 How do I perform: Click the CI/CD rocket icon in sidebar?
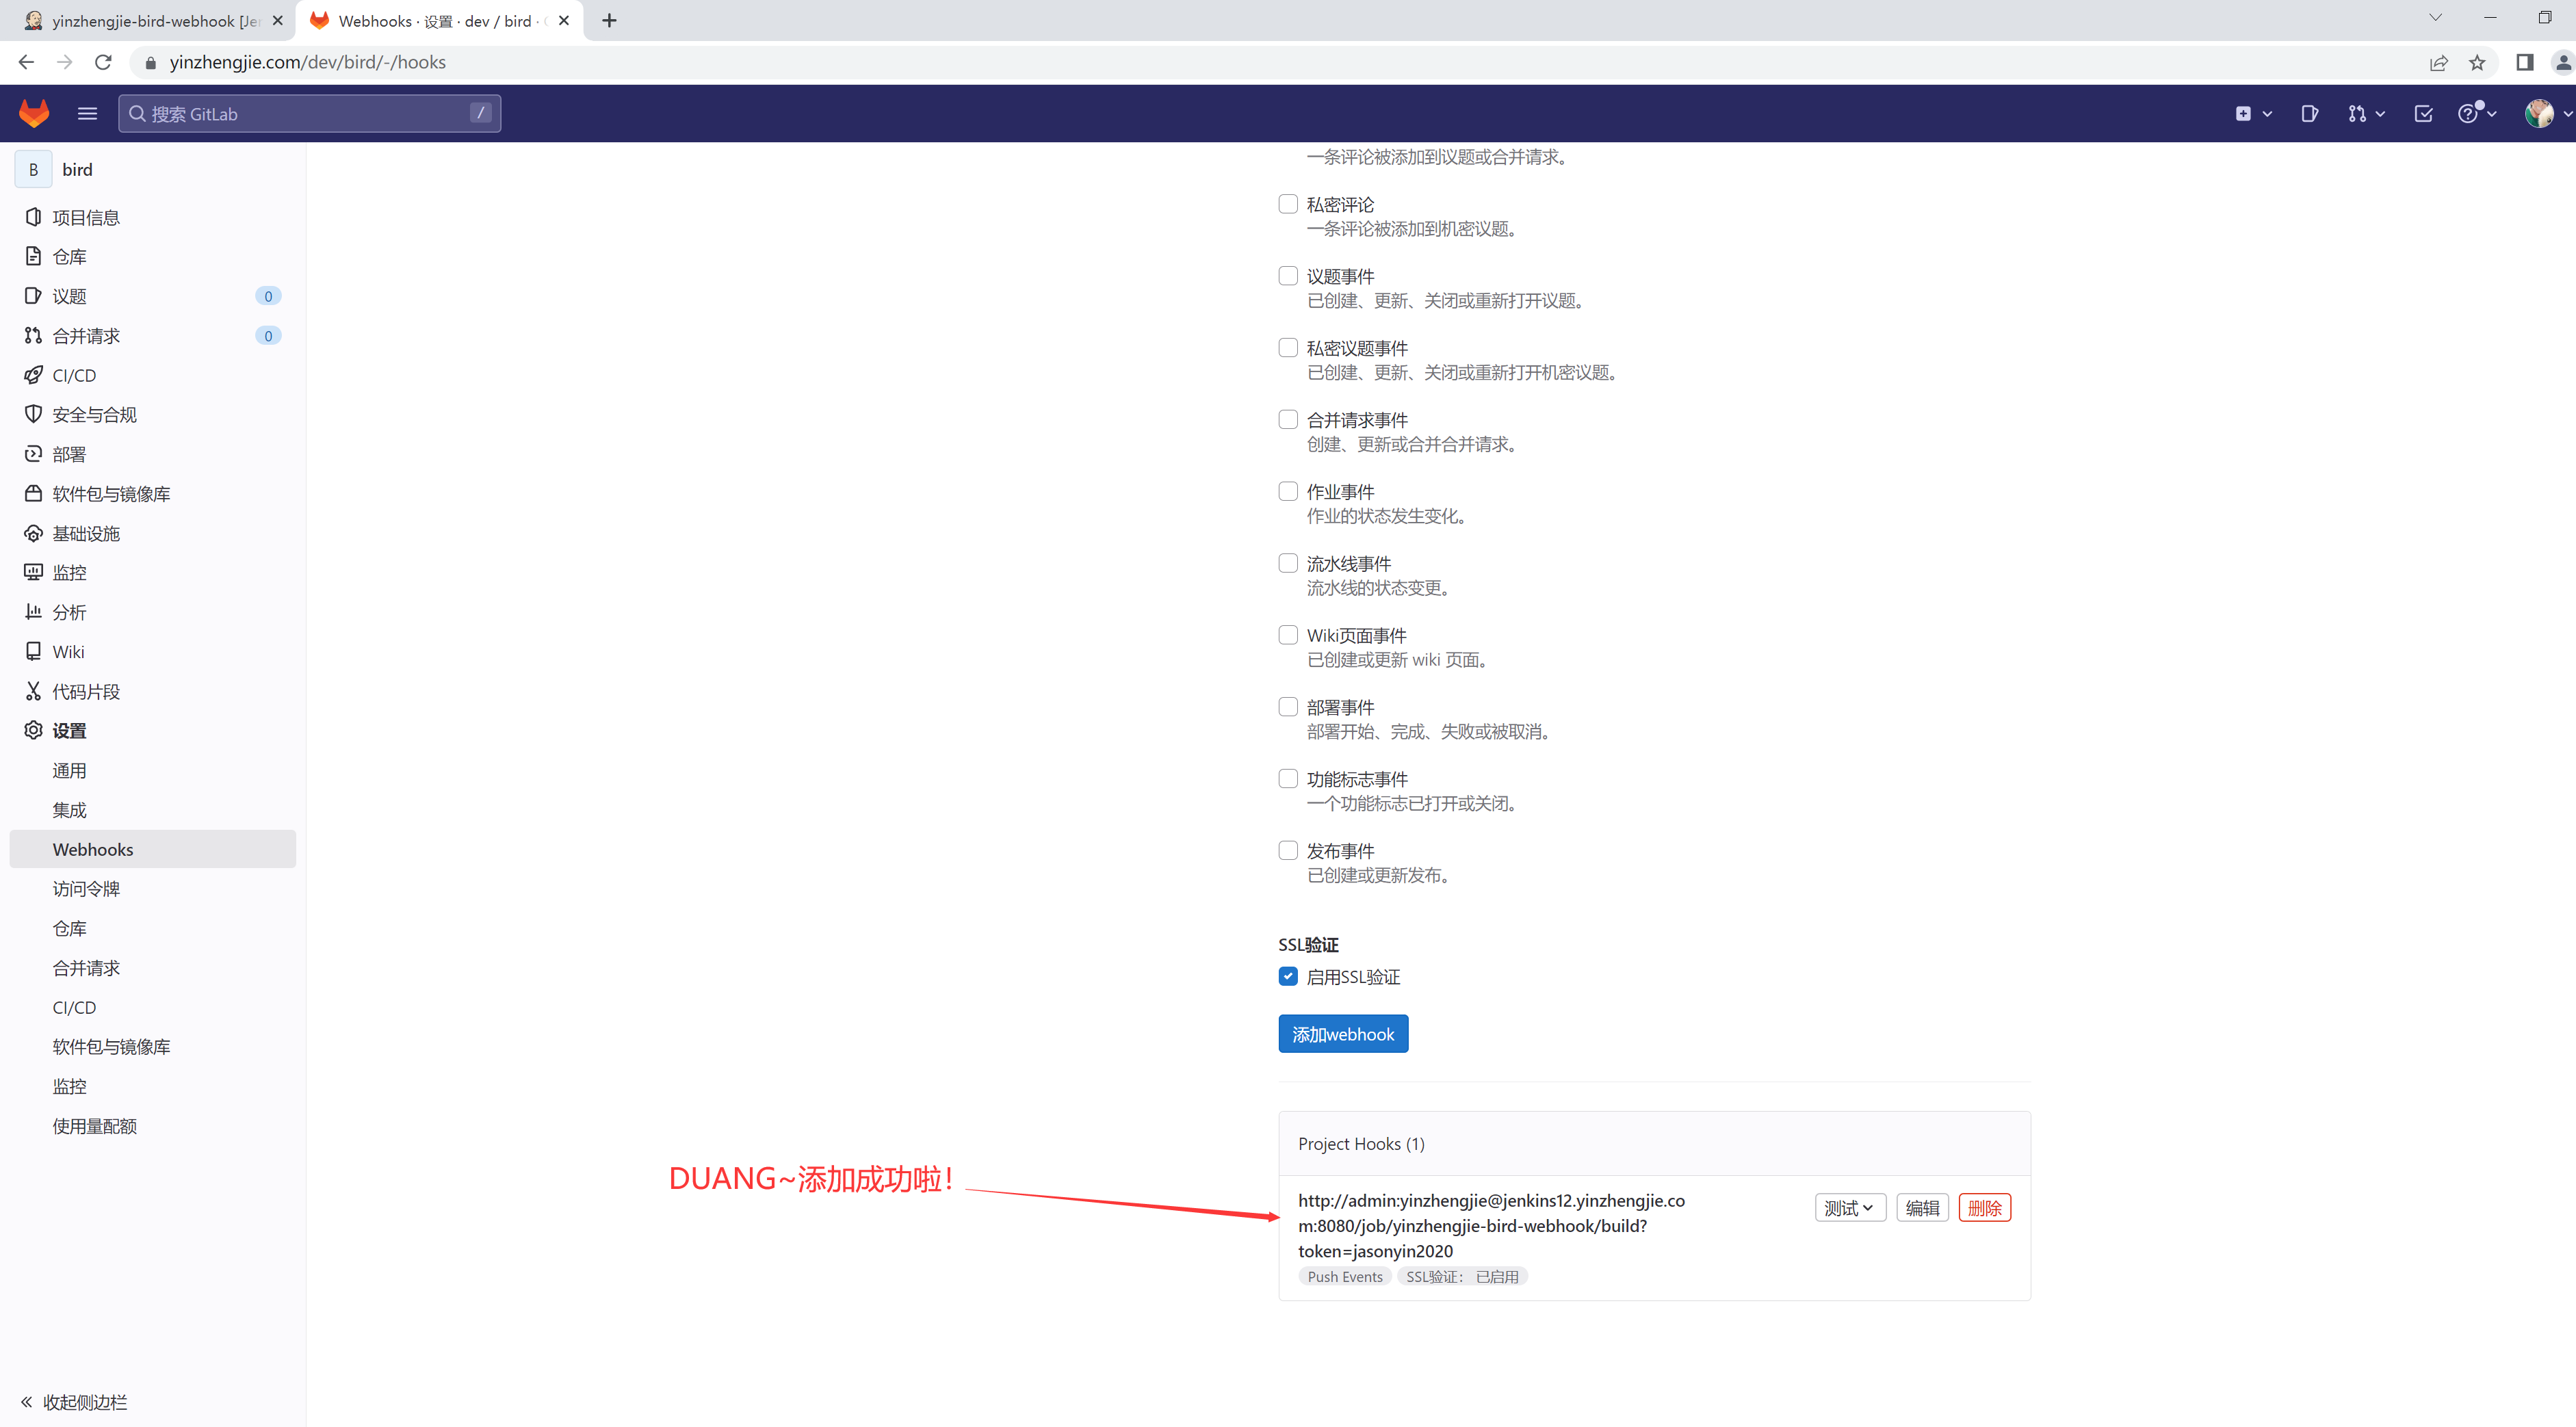pyautogui.click(x=33, y=375)
